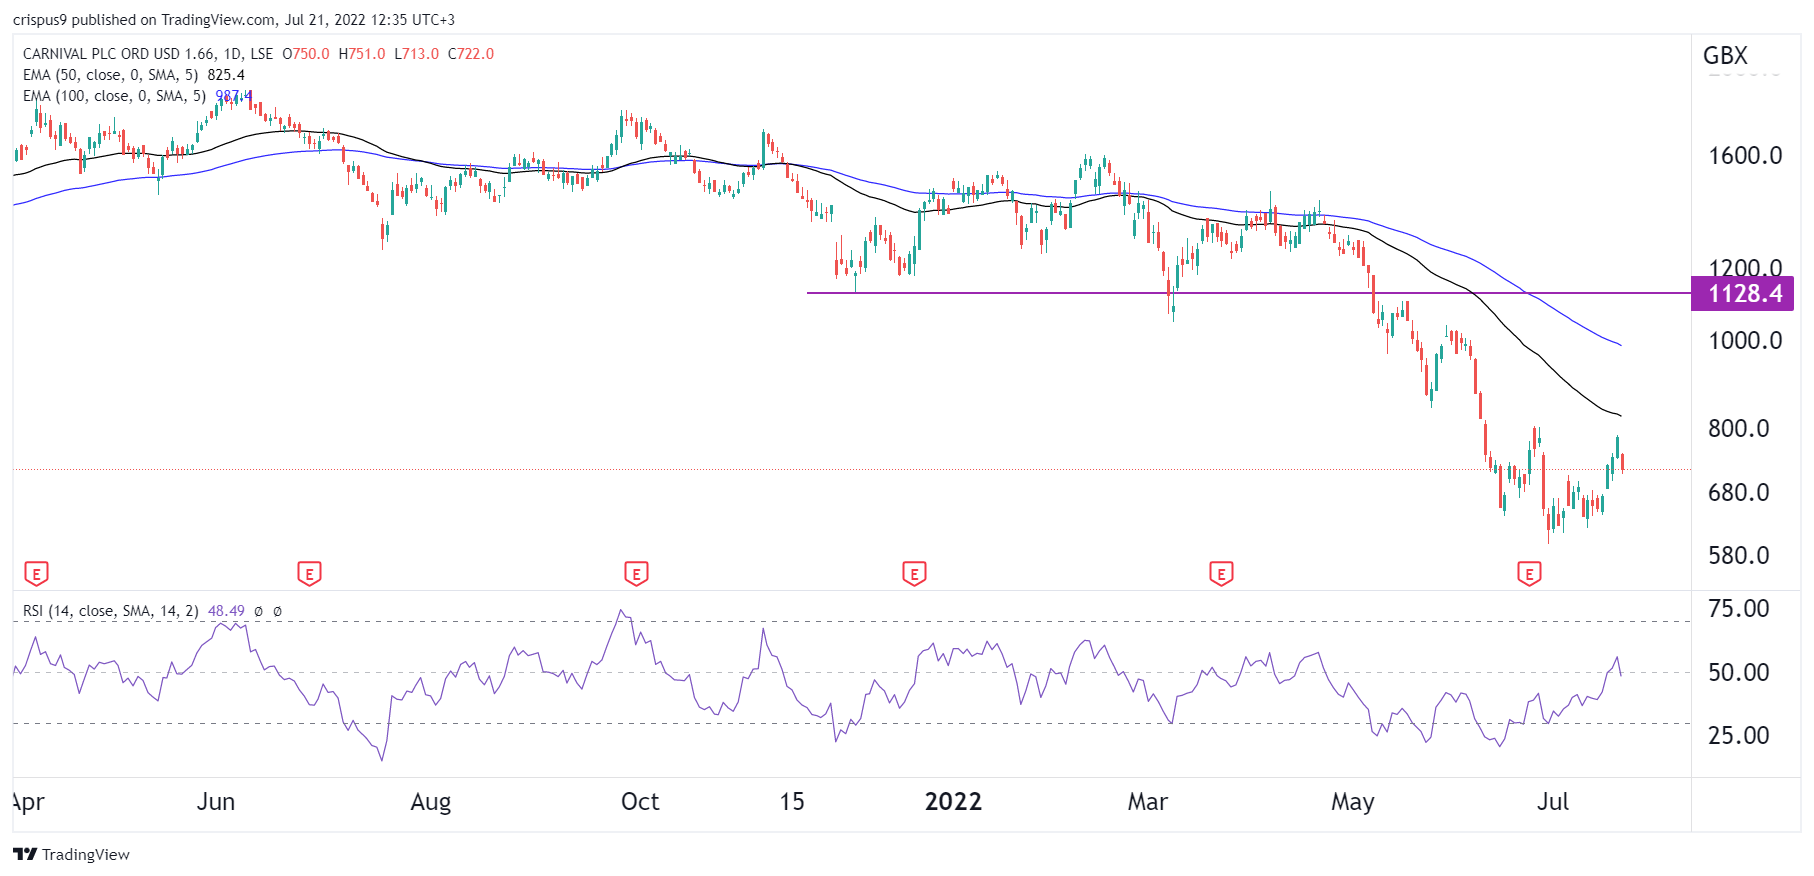Viewport: 1814px width, 876px height.
Task: Click the RSI 50.00 axis label
Action: click(x=1739, y=673)
